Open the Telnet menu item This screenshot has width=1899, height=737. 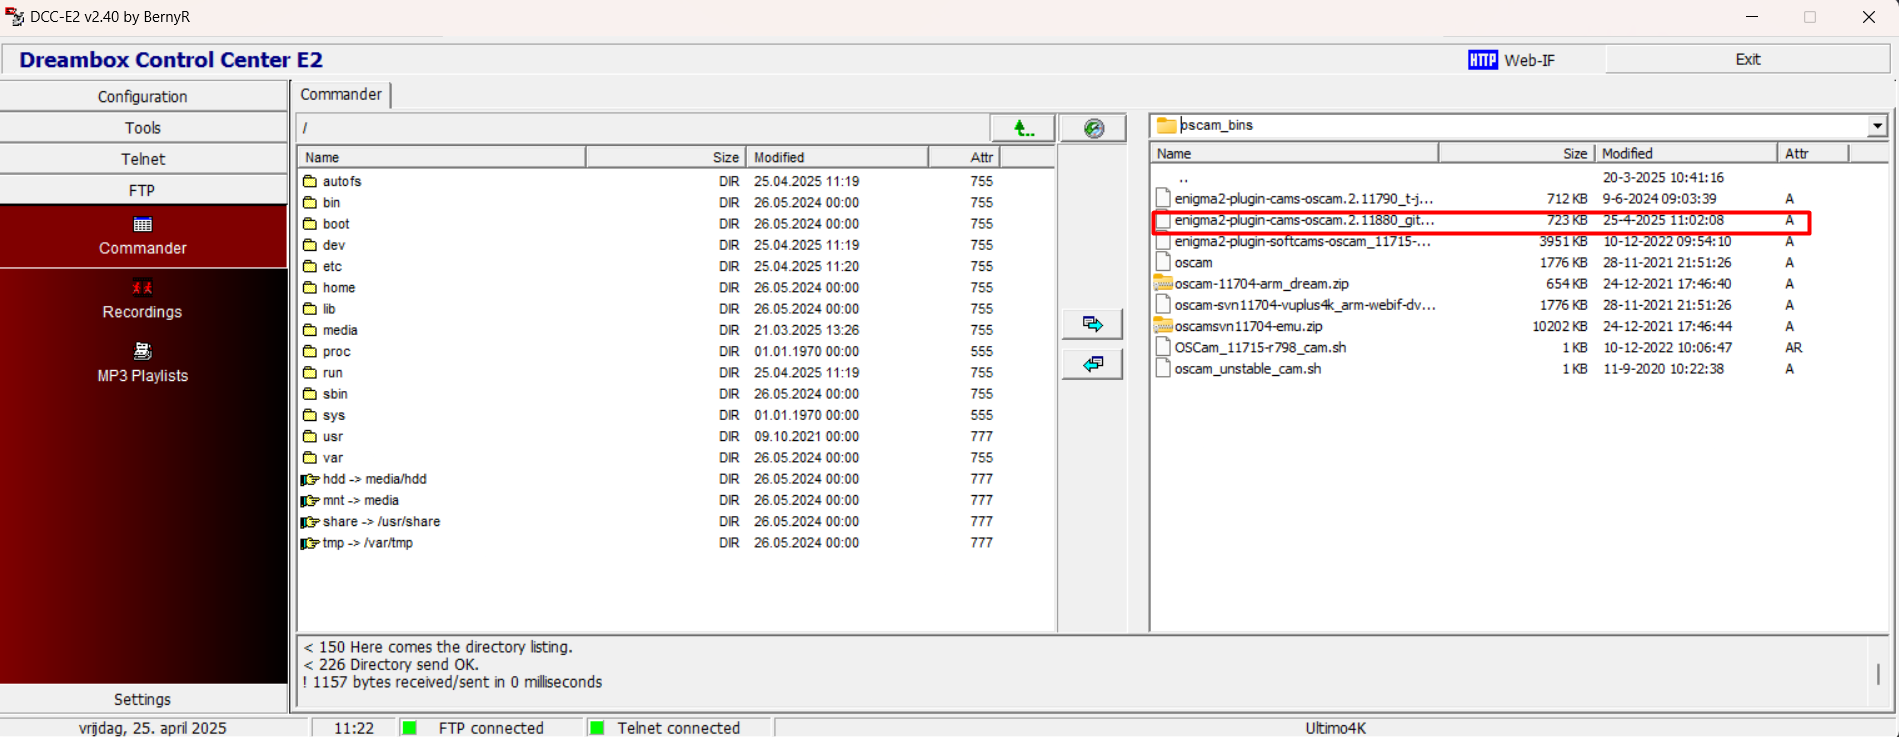143,159
